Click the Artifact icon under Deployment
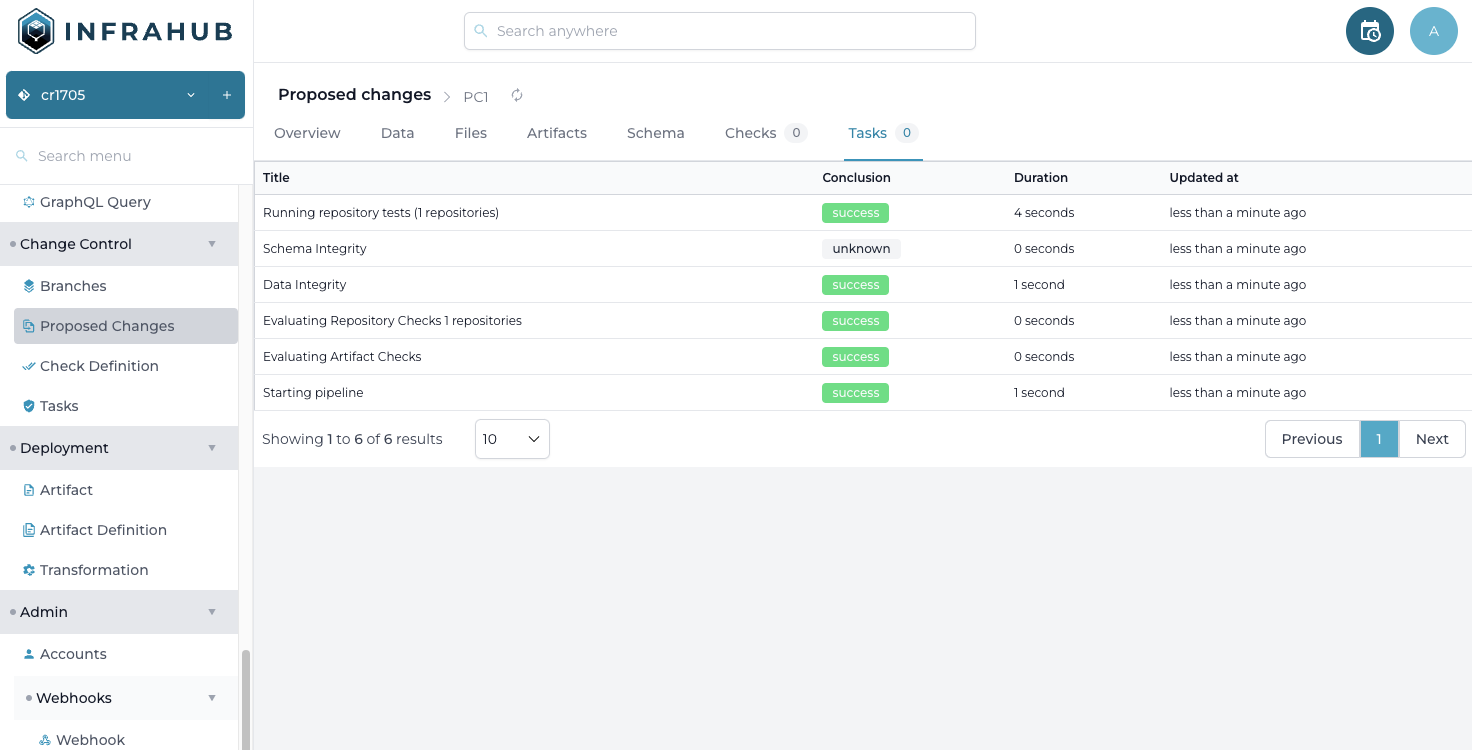This screenshot has height=750, width=1472. point(27,490)
